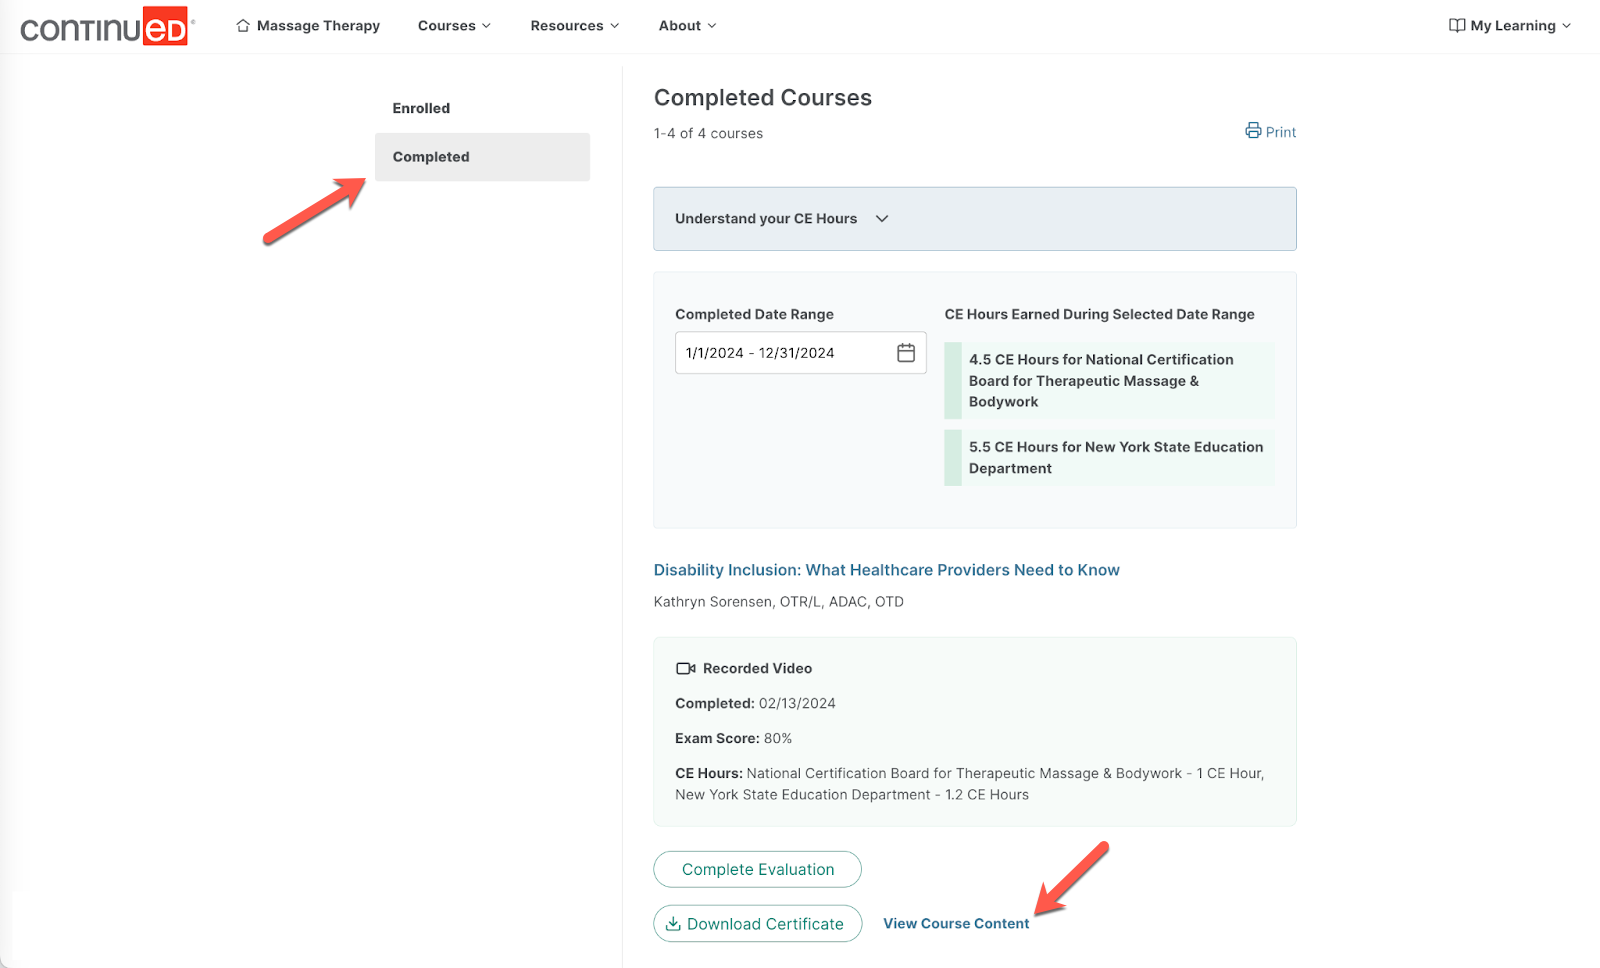Click the Completed Date Range input field
The width and height of the screenshot is (1600, 968).
[x=785, y=353]
